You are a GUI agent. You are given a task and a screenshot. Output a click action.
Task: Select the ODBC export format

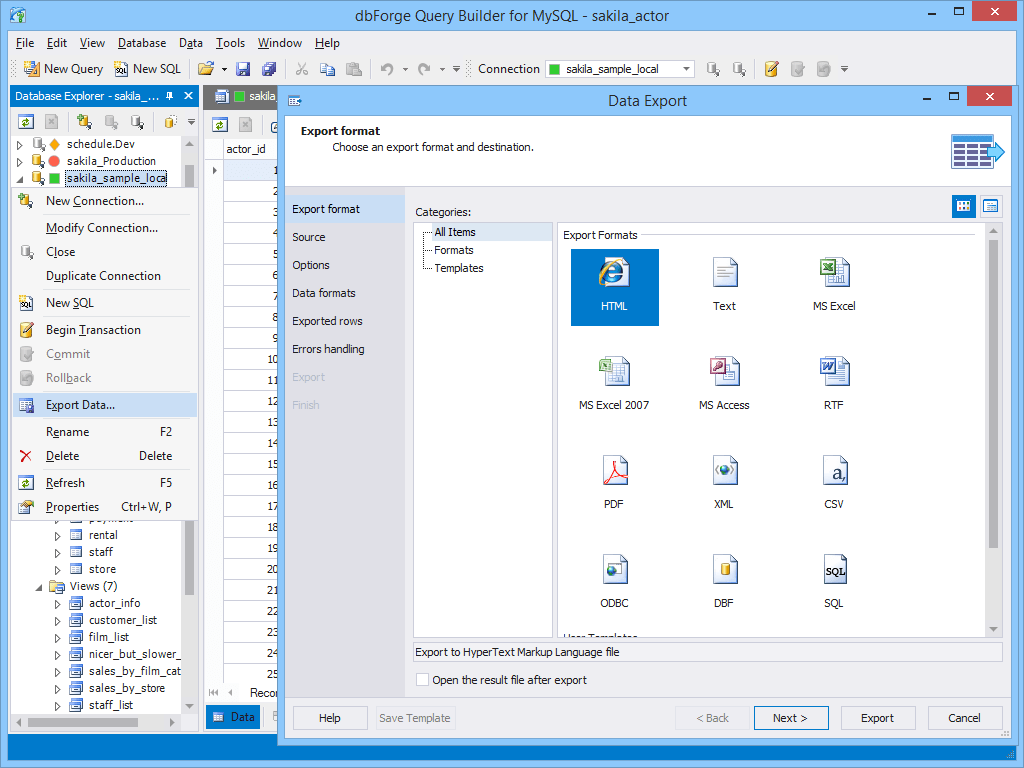point(614,580)
